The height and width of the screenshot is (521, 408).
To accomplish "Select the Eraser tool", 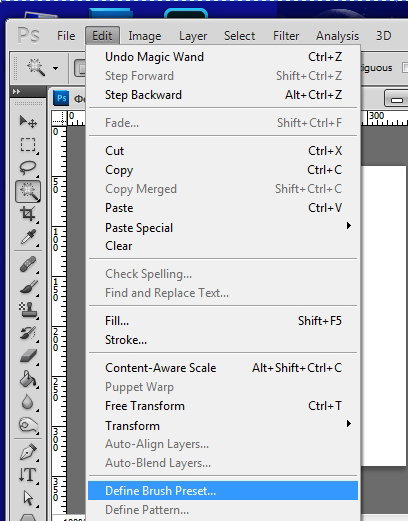I will pyautogui.click(x=28, y=356).
